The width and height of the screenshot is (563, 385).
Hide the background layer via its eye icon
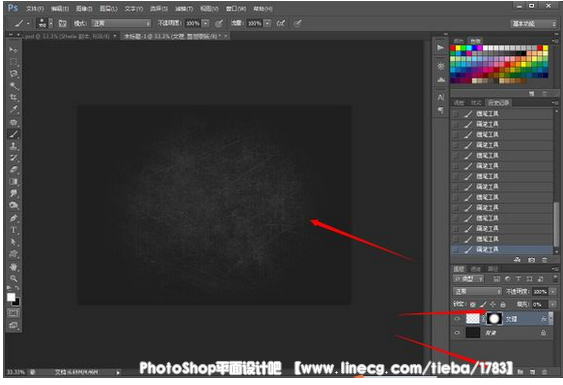click(457, 333)
